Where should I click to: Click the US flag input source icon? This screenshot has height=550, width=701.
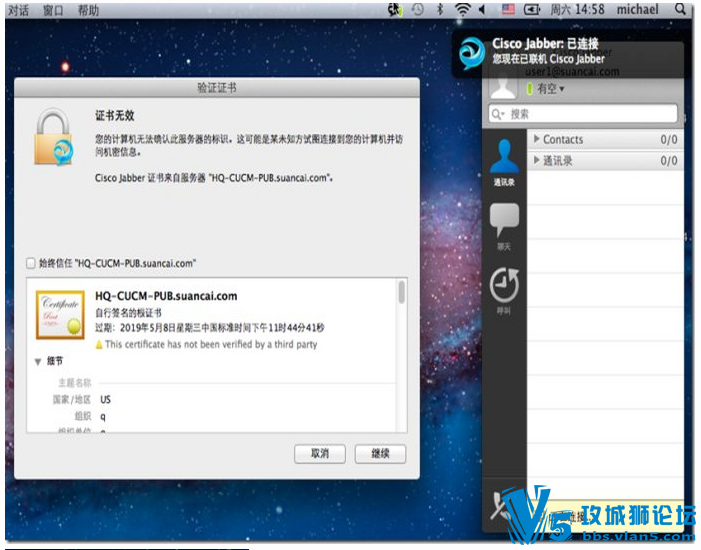pyautogui.click(x=508, y=9)
